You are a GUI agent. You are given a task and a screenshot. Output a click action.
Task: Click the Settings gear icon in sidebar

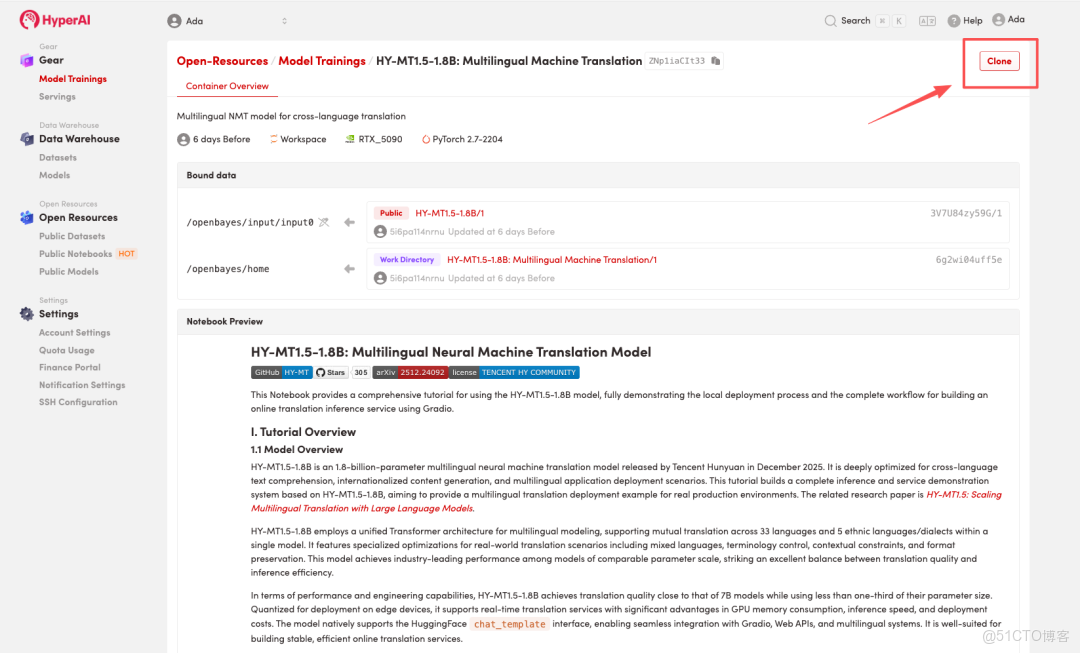click(x=27, y=313)
